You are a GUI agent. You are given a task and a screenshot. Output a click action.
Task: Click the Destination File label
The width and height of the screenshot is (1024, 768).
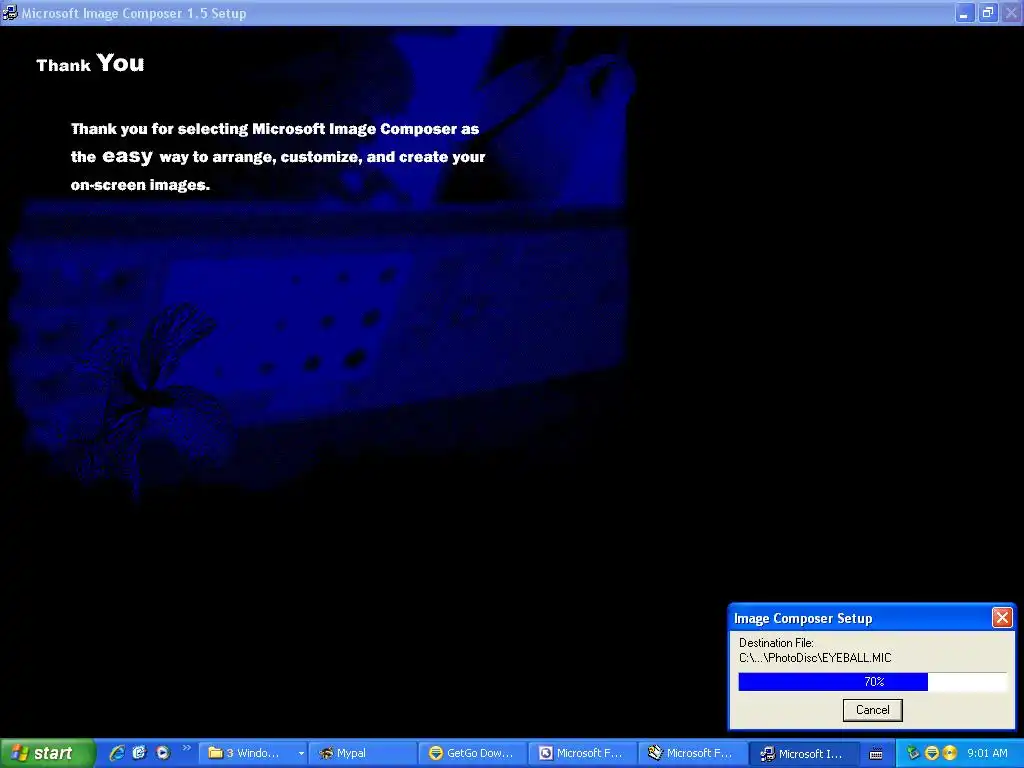pyautogui.click(x=776, y=643)
